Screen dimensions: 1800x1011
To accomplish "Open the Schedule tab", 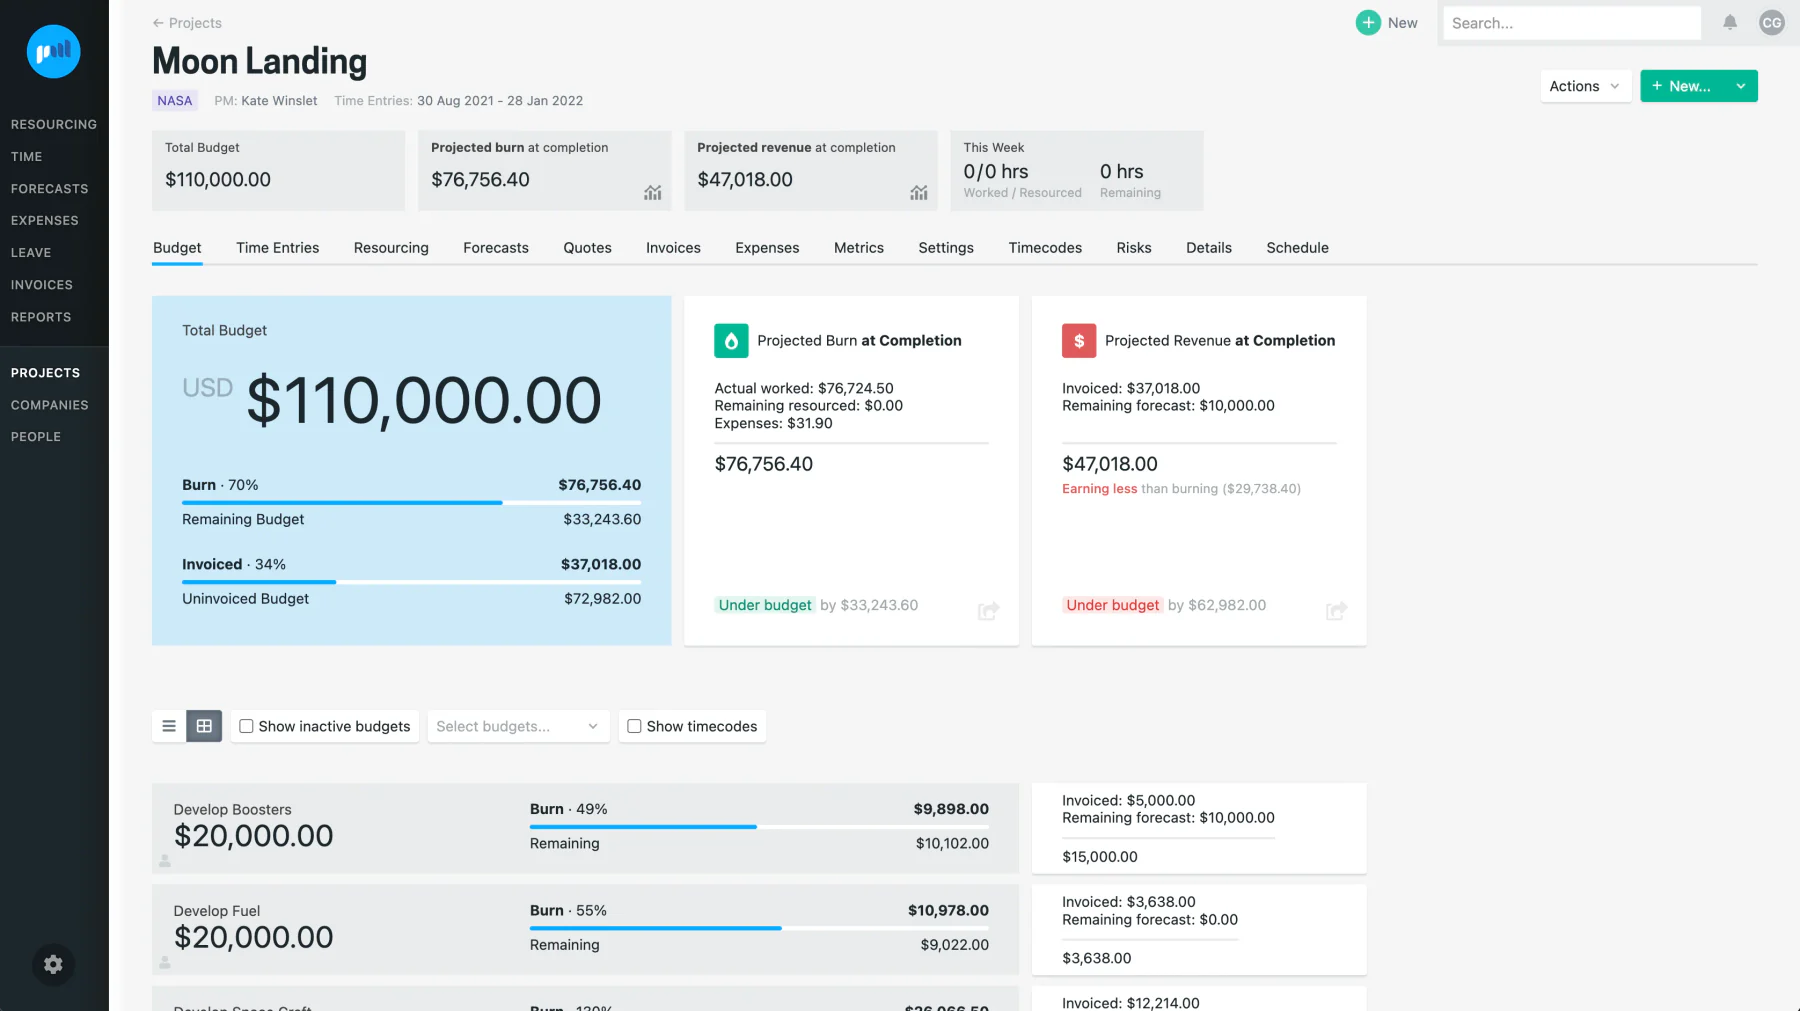I will (x=1297, y=248).
